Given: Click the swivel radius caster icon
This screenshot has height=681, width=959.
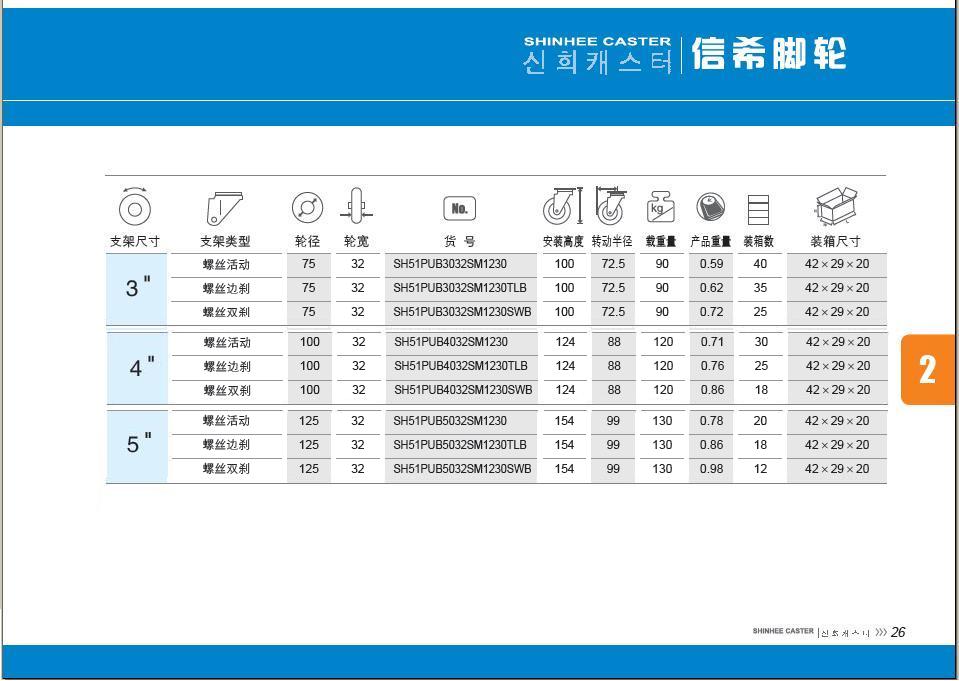Looking at the screenshot, I should tap(610, 207).
